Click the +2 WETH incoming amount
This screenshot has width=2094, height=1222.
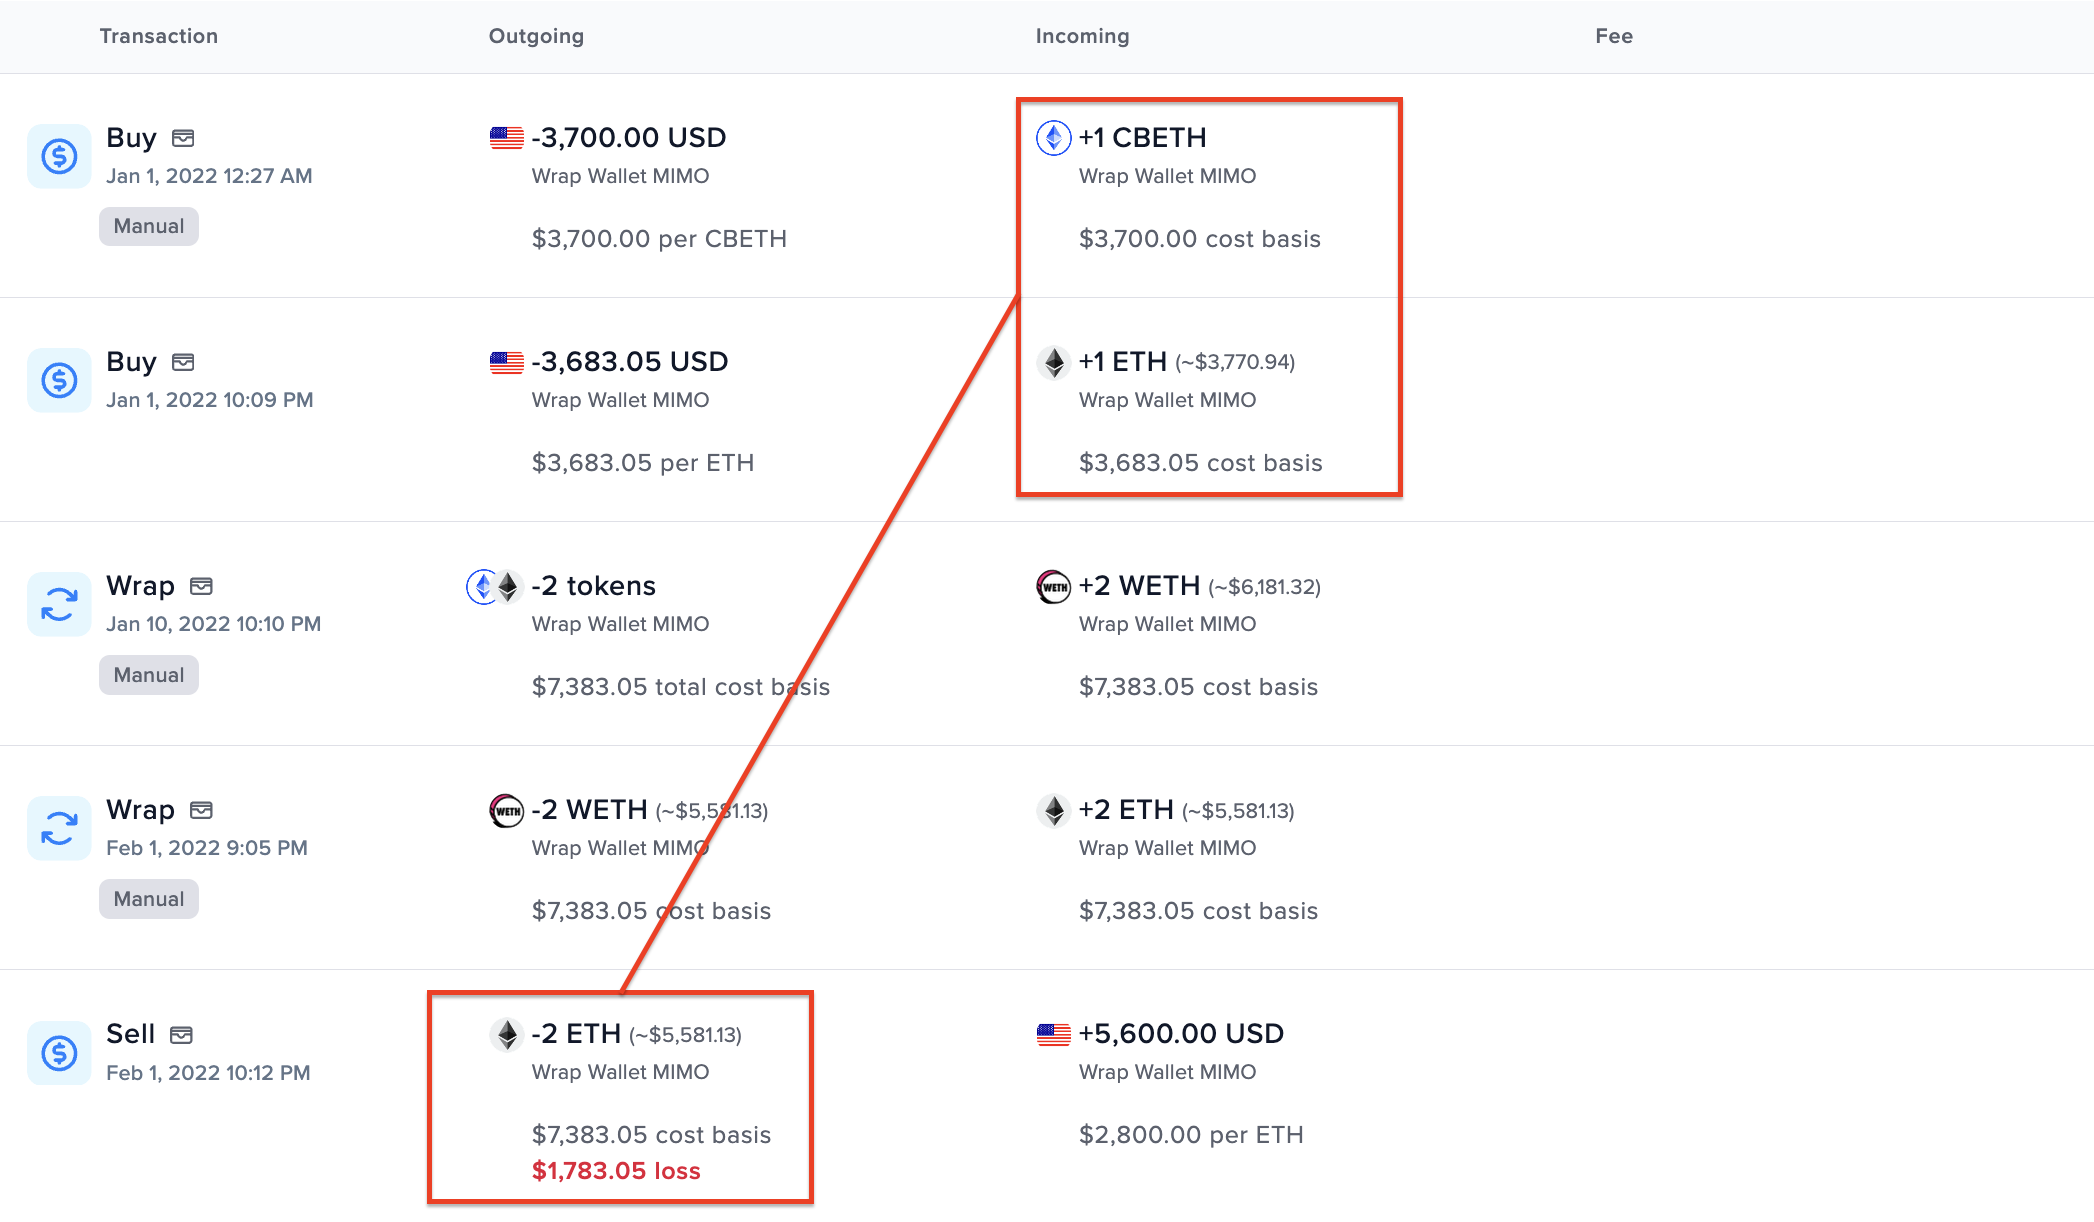pos(1139,586)
